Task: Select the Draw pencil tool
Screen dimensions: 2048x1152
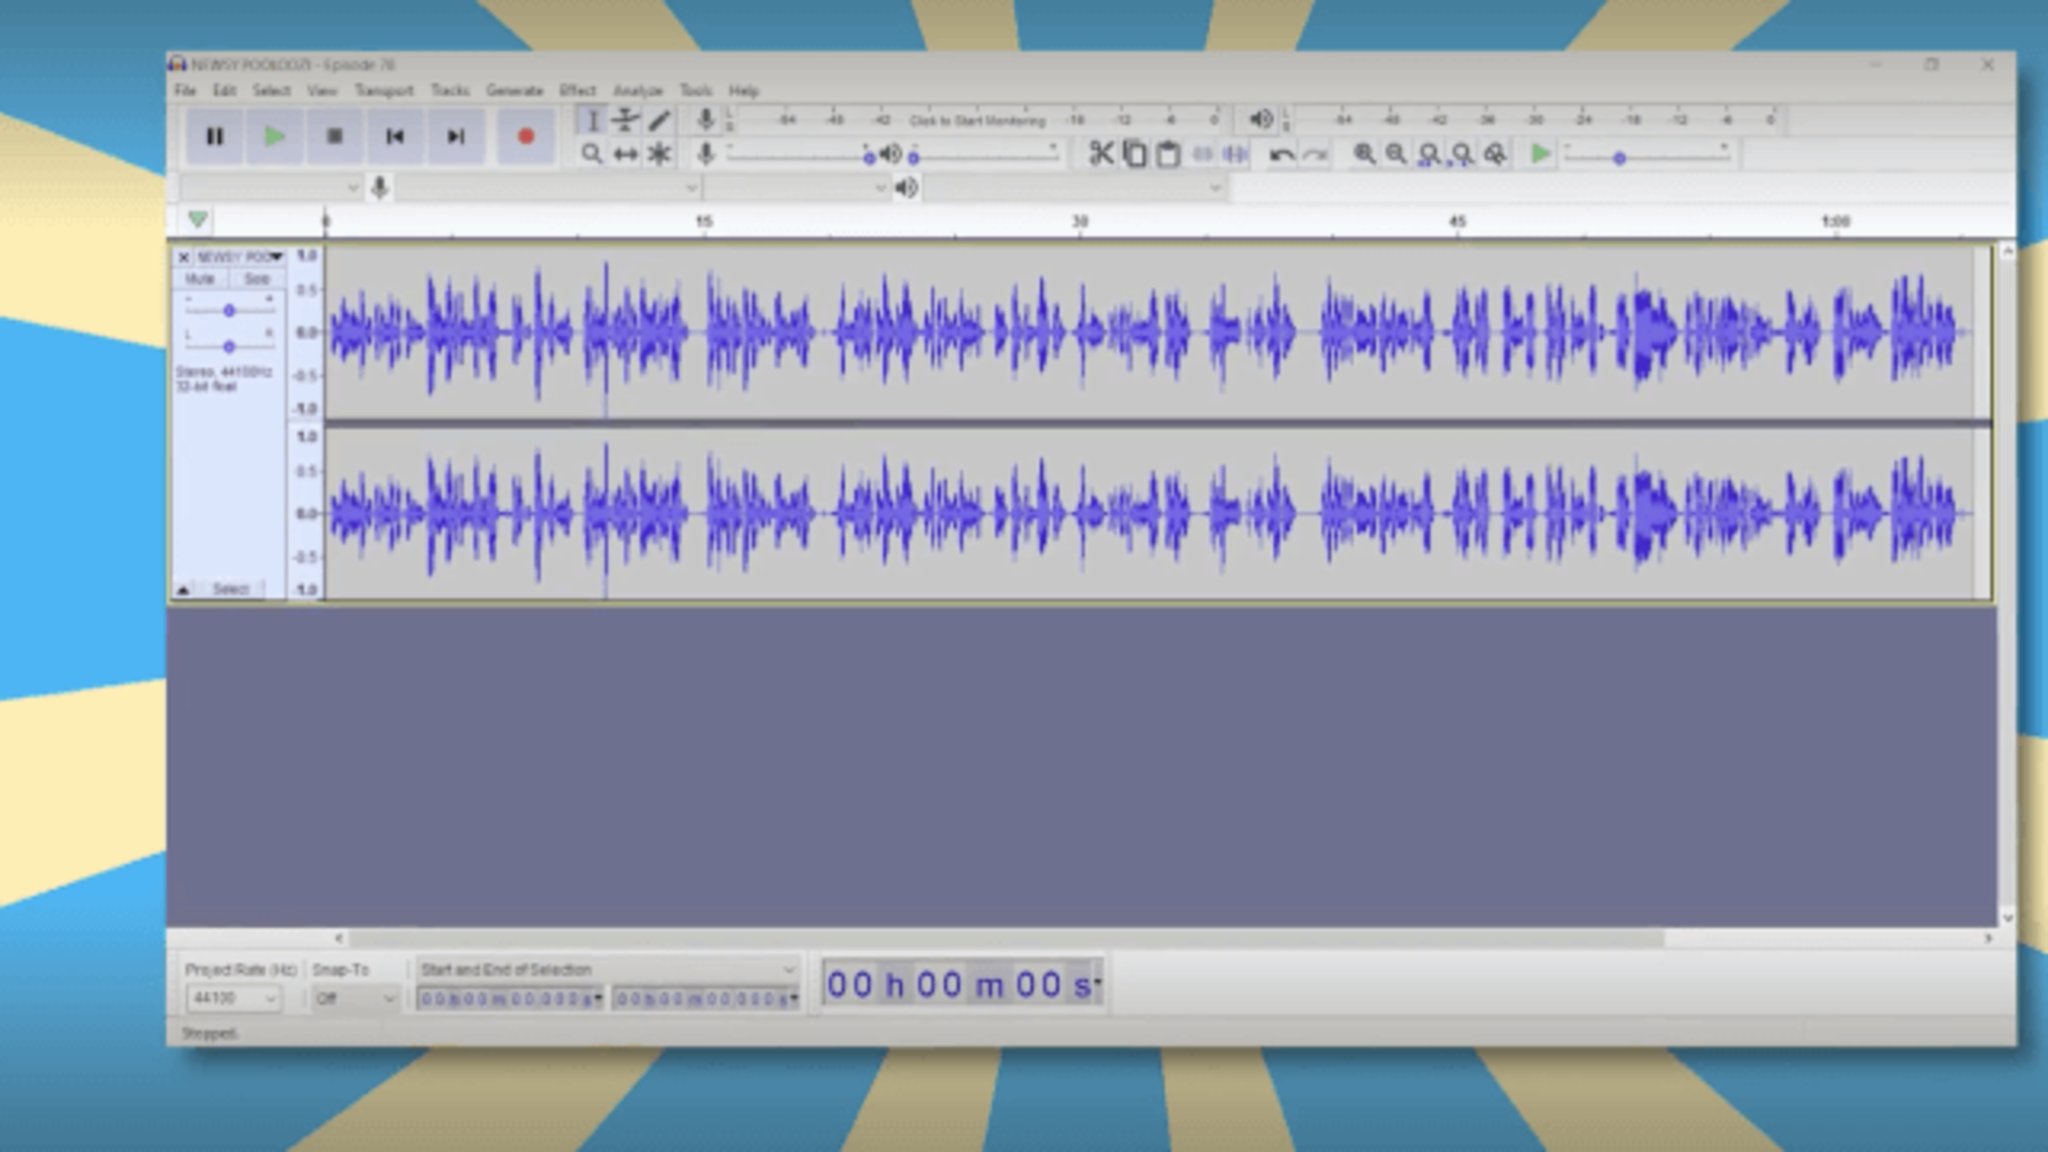Action: tap(659, 121)
